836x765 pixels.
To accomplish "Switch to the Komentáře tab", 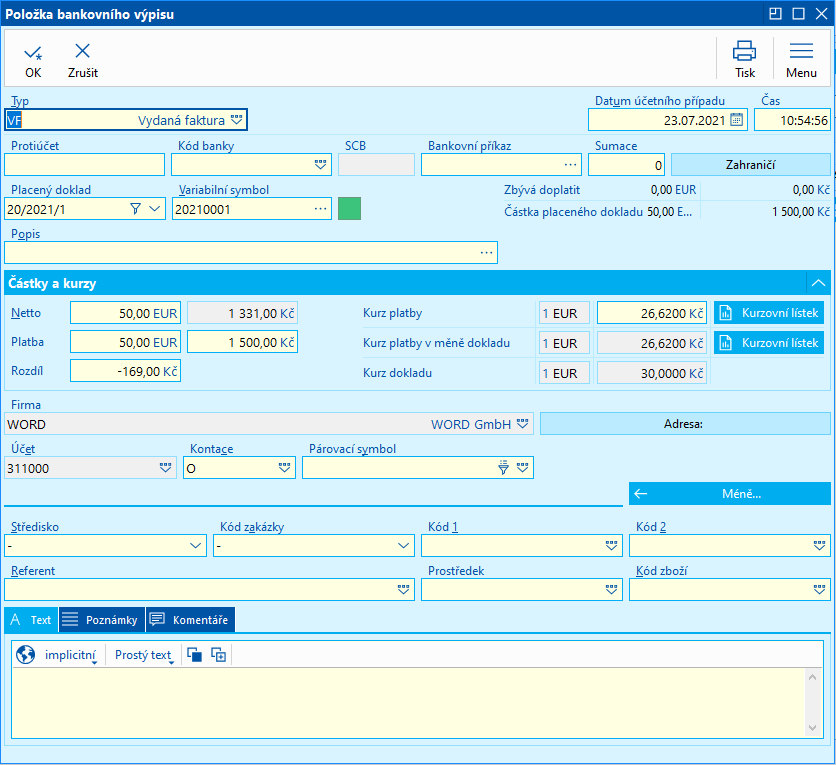I will [x=190, y=620].
